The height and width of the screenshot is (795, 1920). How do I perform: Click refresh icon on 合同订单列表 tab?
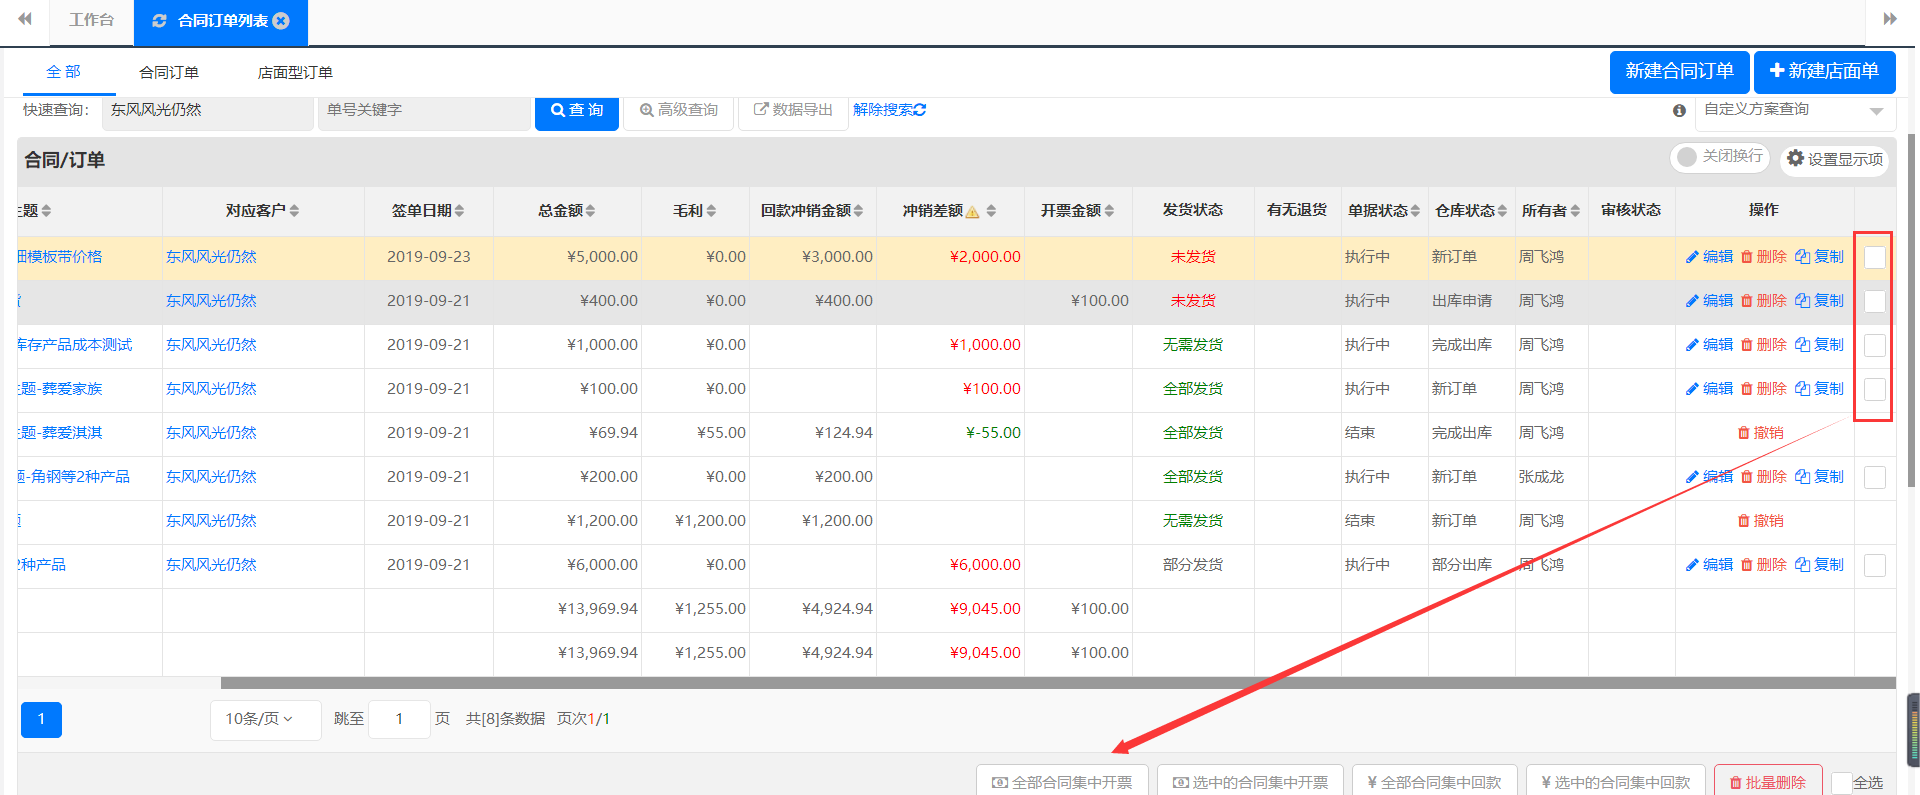click(159, 21)
